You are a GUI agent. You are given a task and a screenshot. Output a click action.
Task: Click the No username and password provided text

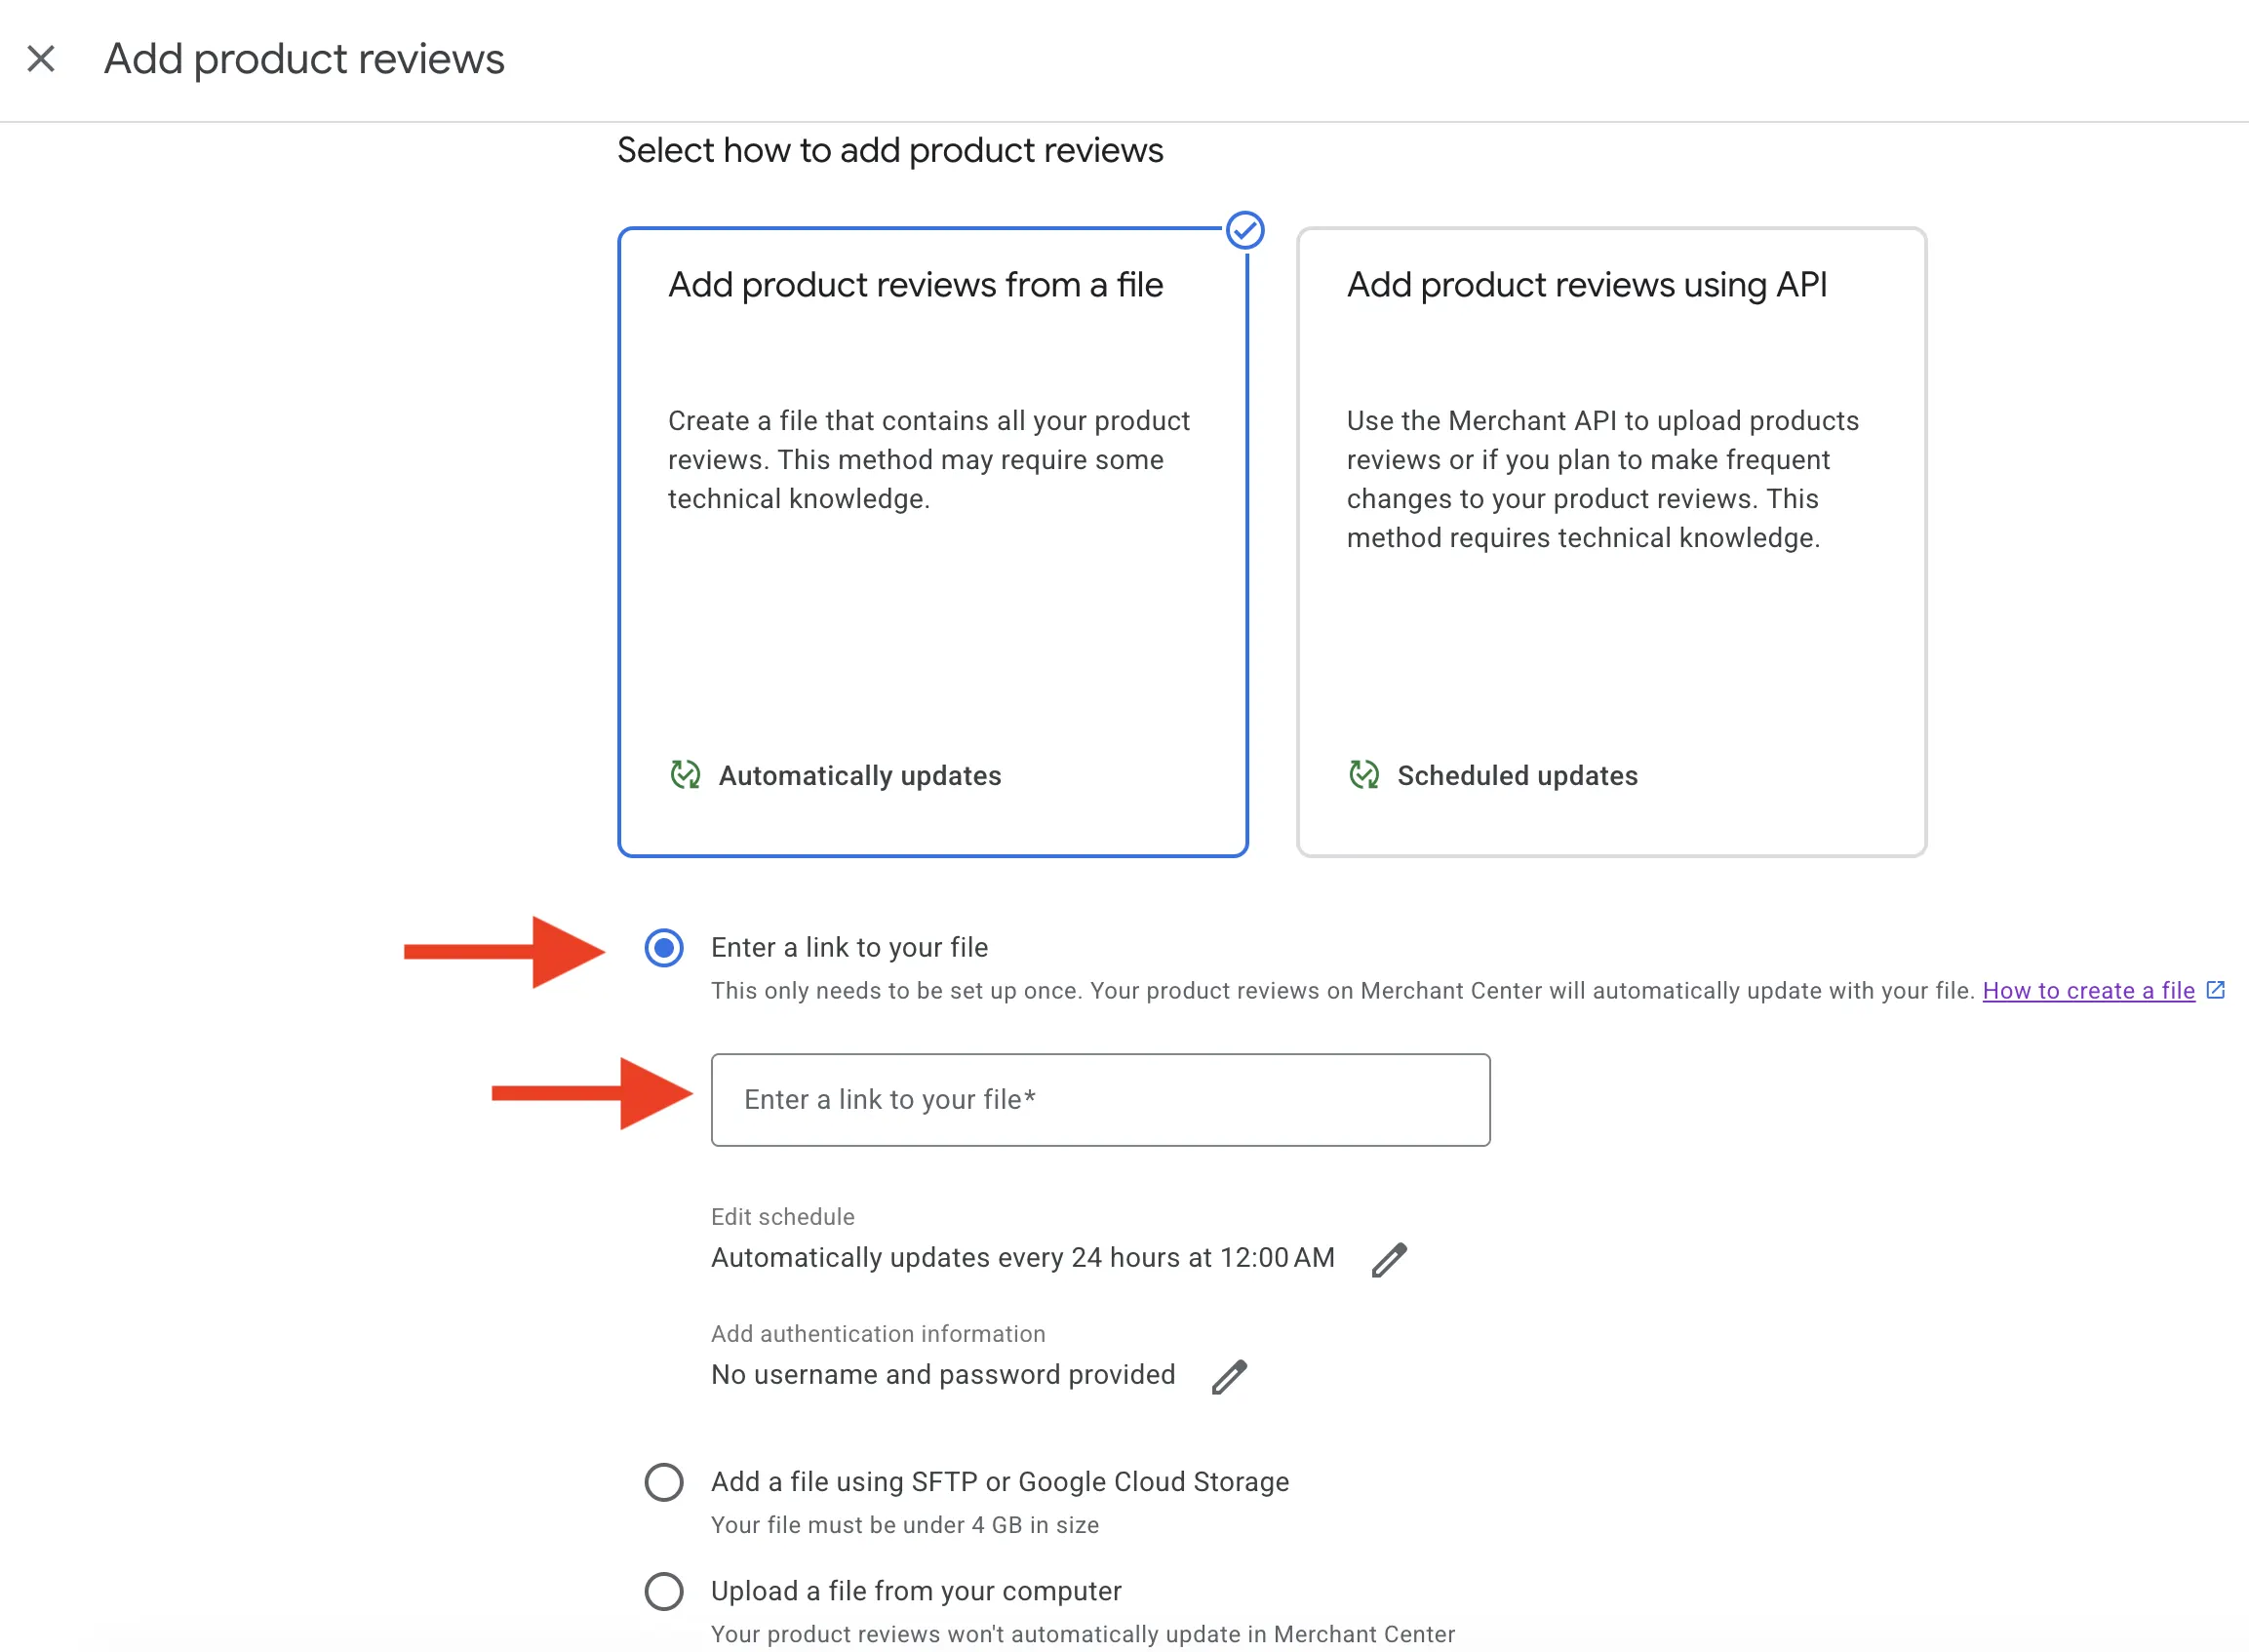[x=943, y=1374]
